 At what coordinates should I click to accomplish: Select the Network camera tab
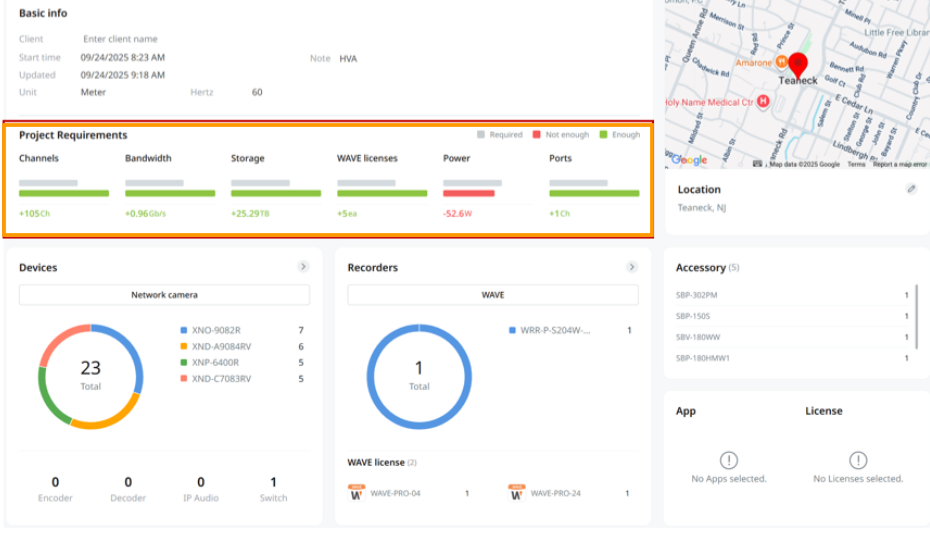click(164, 295)
